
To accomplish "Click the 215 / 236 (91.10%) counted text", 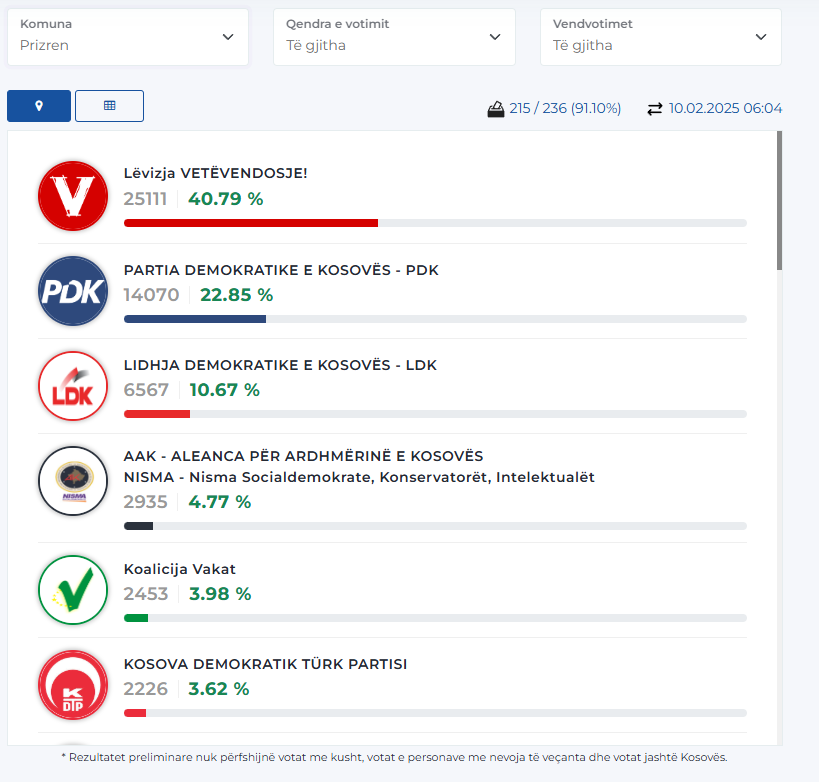I will click(565, 108).
